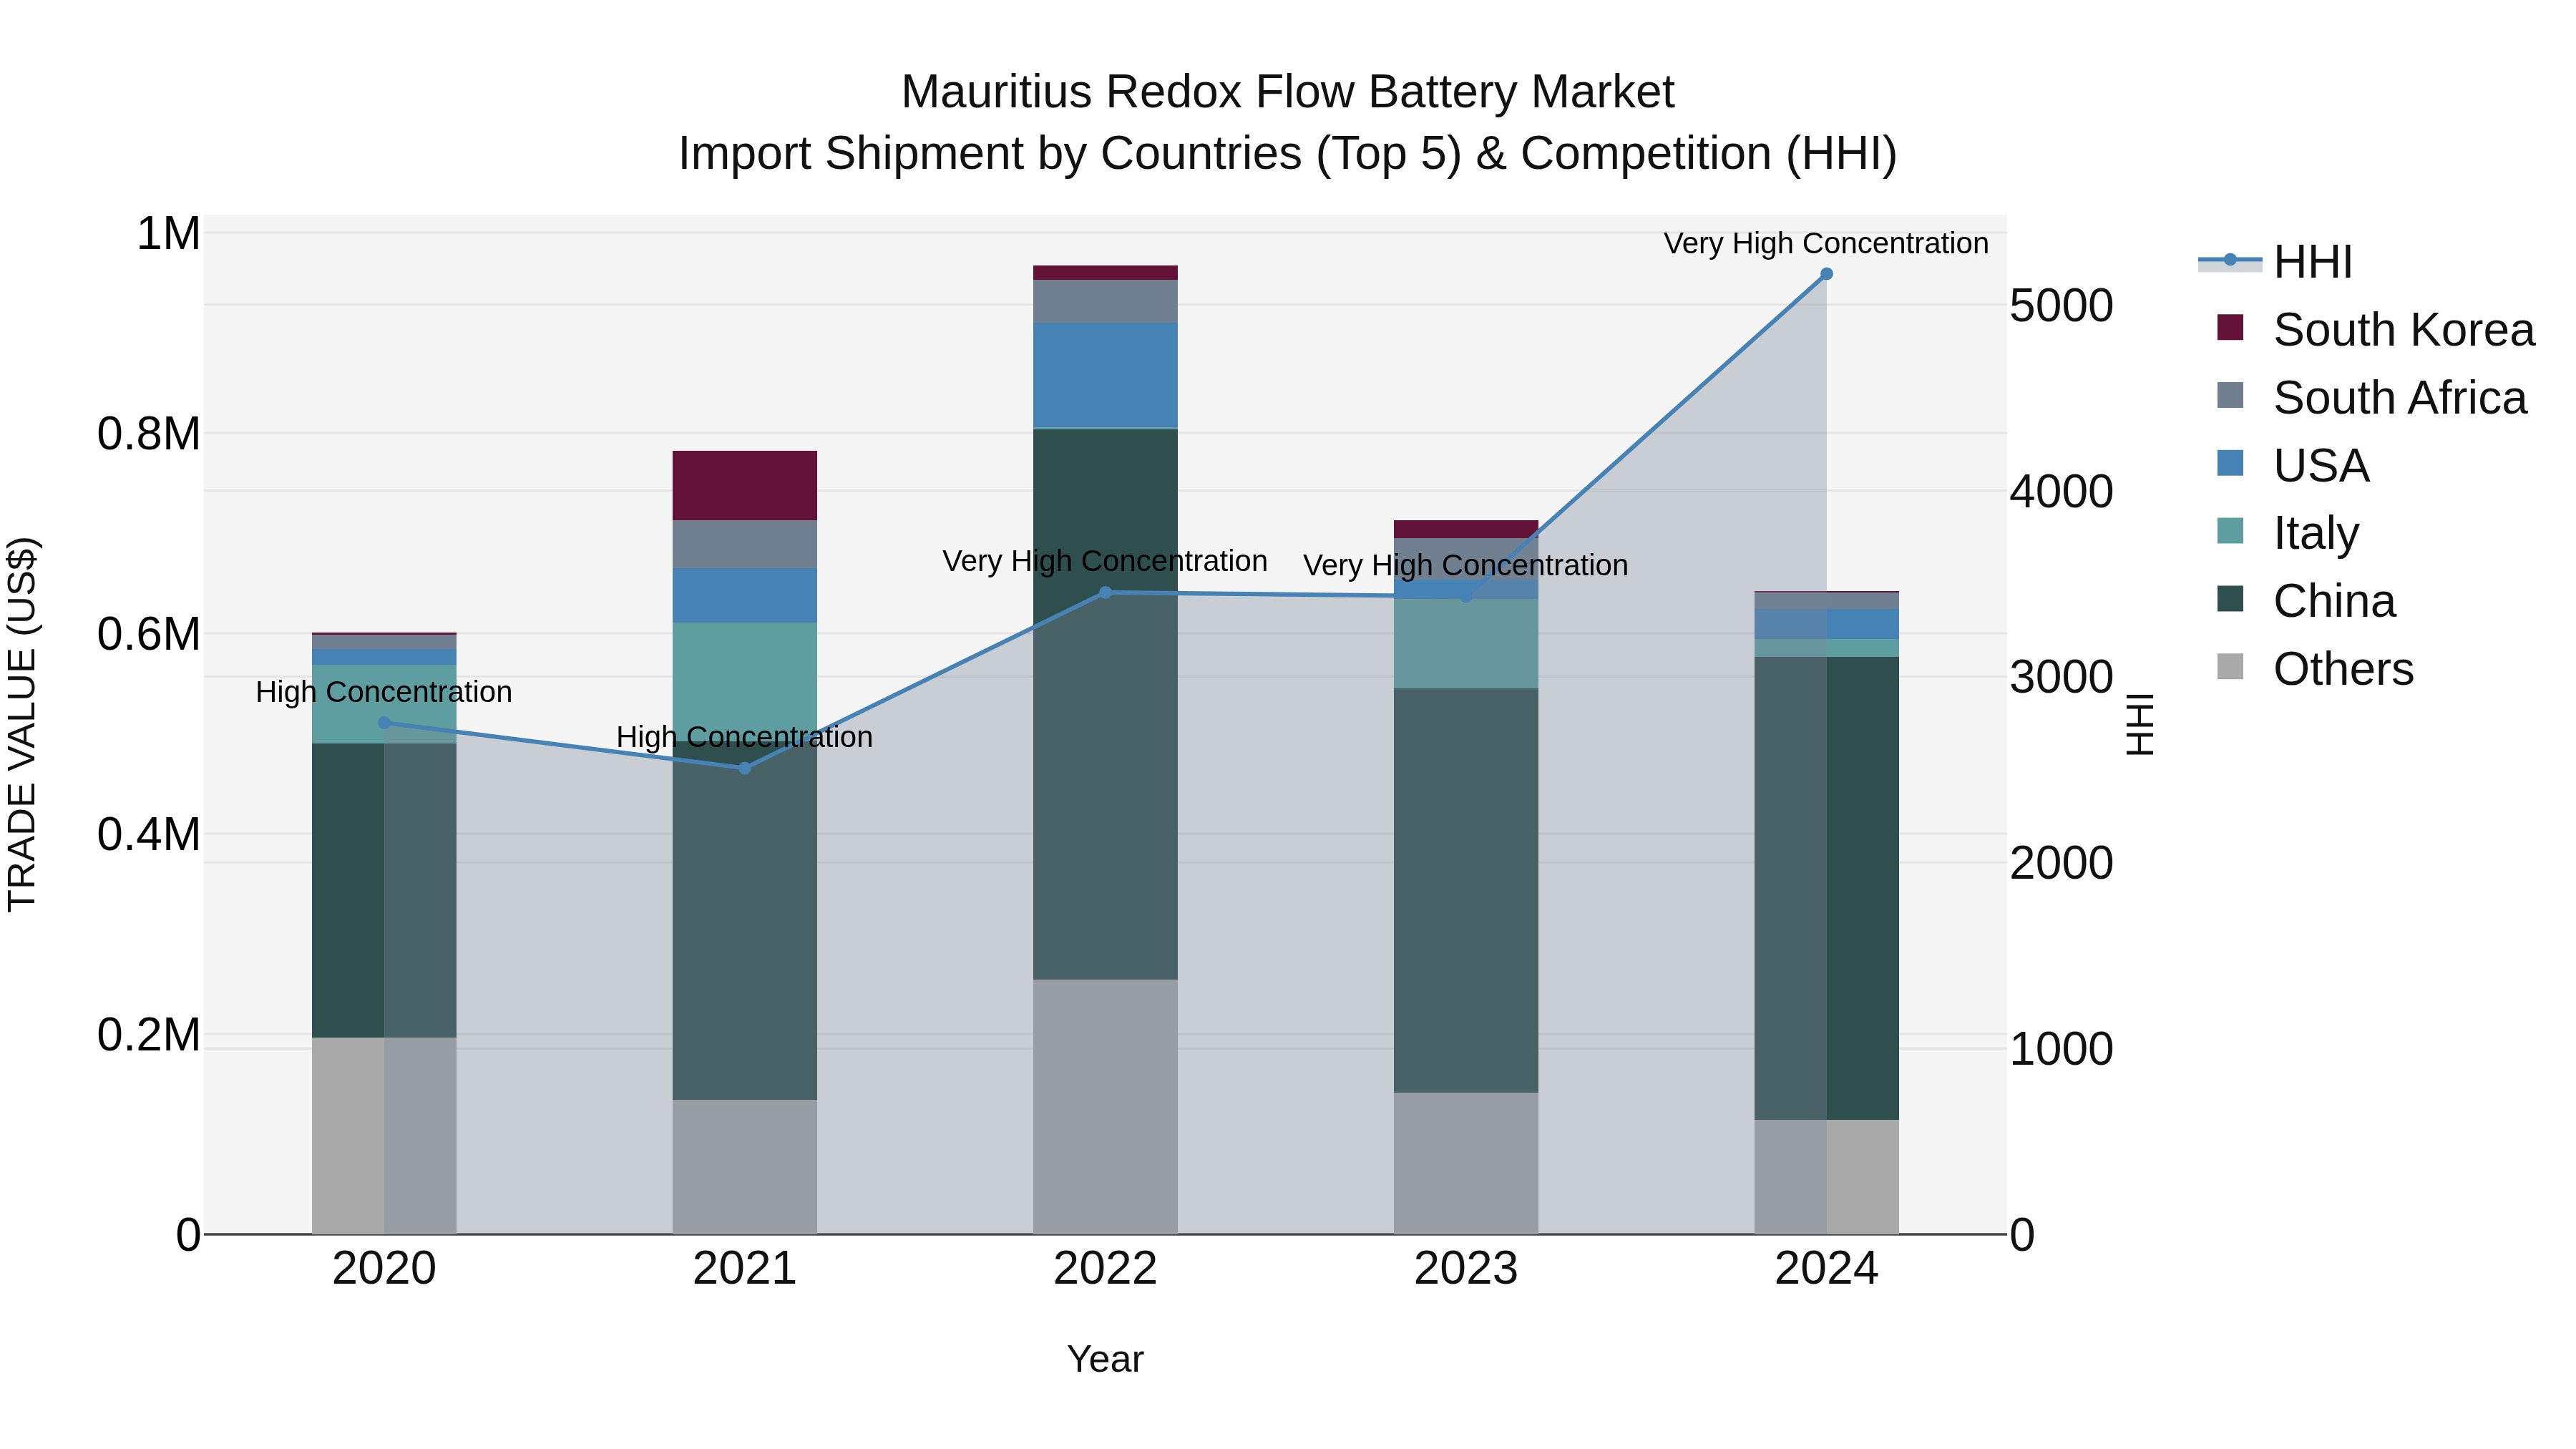Click the 2023 'Very High Concentration' annotation
The height and width of the screenshot is (1449, 2576).
pos(1466,565)
